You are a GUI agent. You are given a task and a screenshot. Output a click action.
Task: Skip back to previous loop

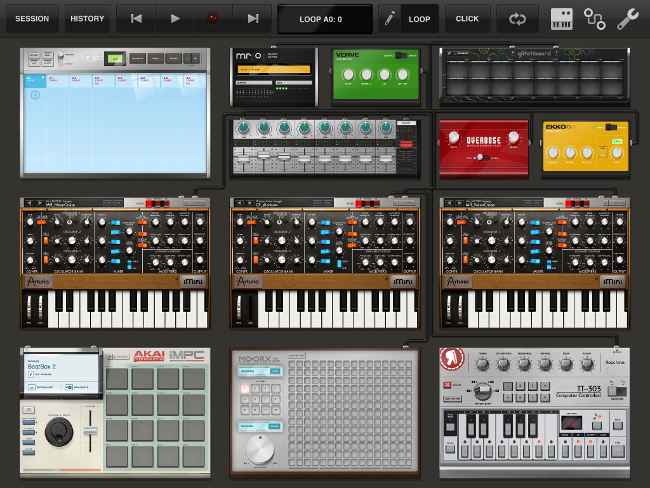click(136, 19)
